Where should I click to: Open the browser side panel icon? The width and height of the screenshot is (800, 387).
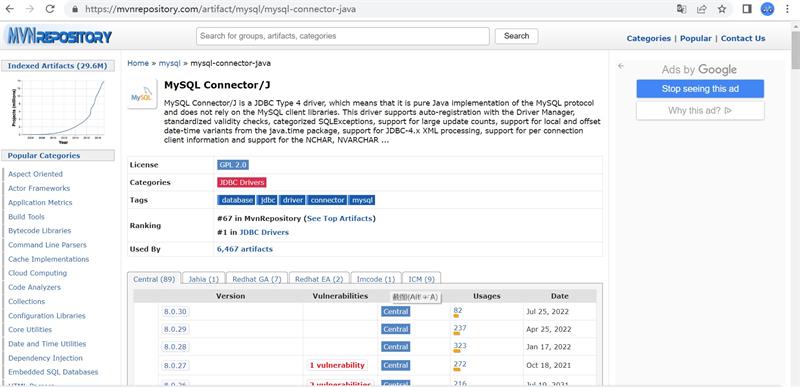(747, 9)
